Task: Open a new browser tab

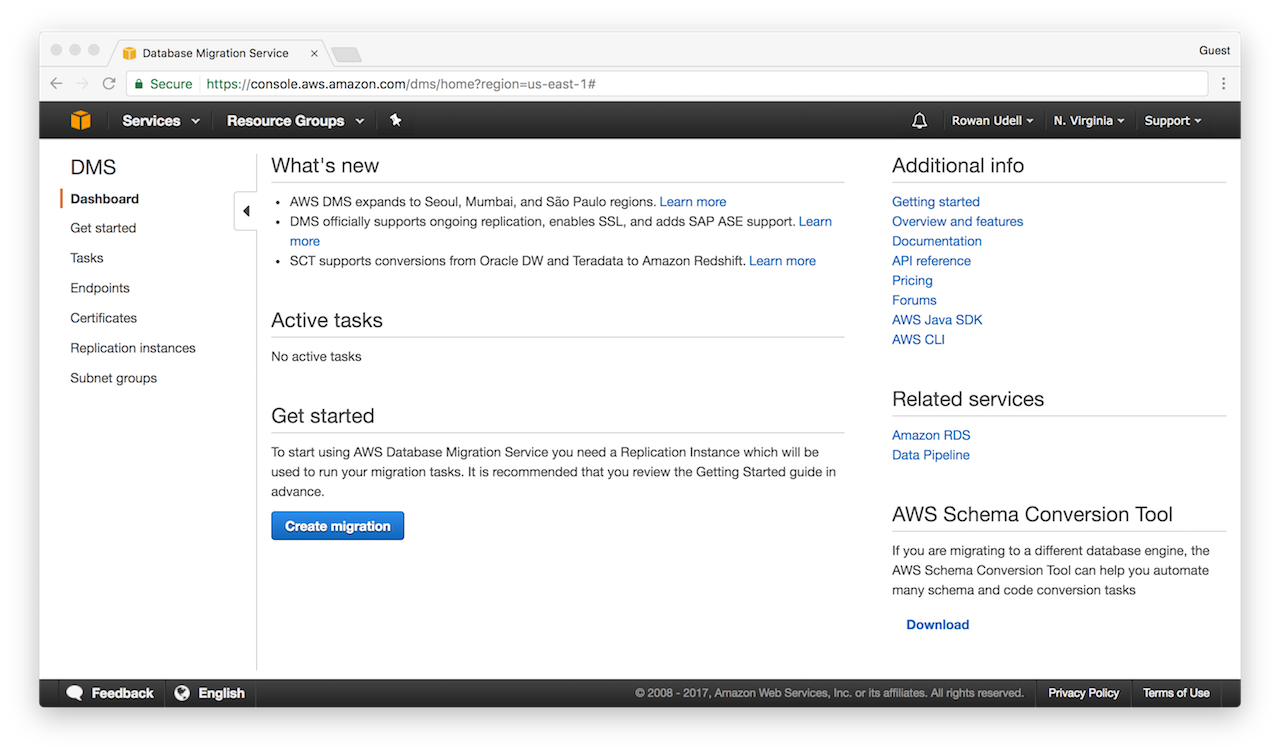Action: pyautogui.click(x=346, y=54)
